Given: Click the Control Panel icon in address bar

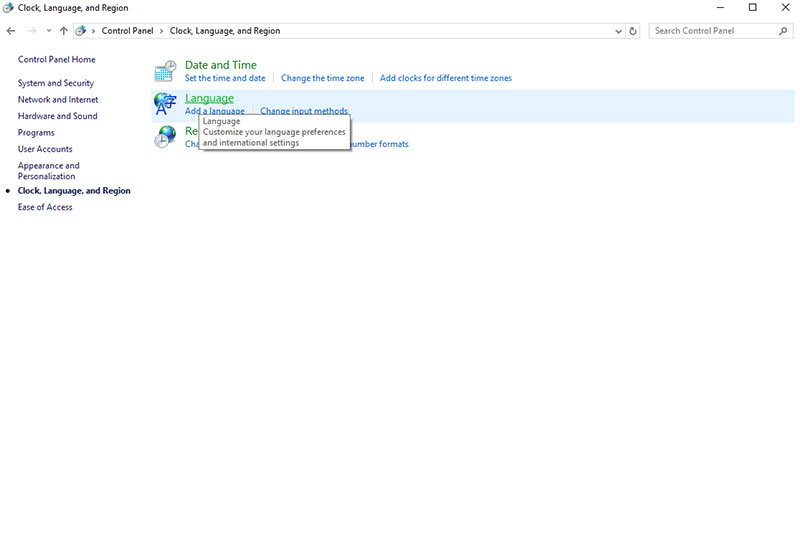Looking at the screenshot, I should [x=81, y=31].
